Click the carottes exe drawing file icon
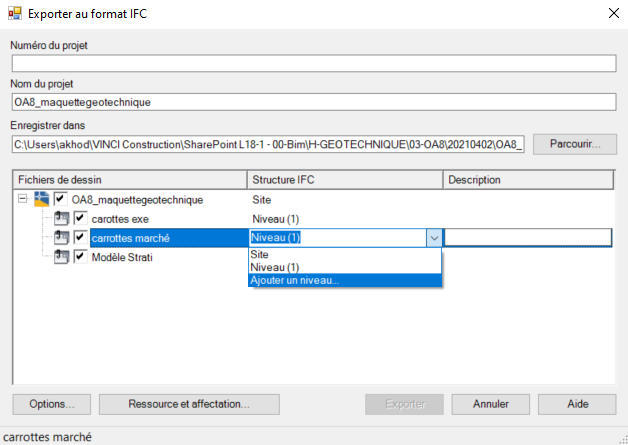This screenshot has height=445, width=628. [62, 218]
